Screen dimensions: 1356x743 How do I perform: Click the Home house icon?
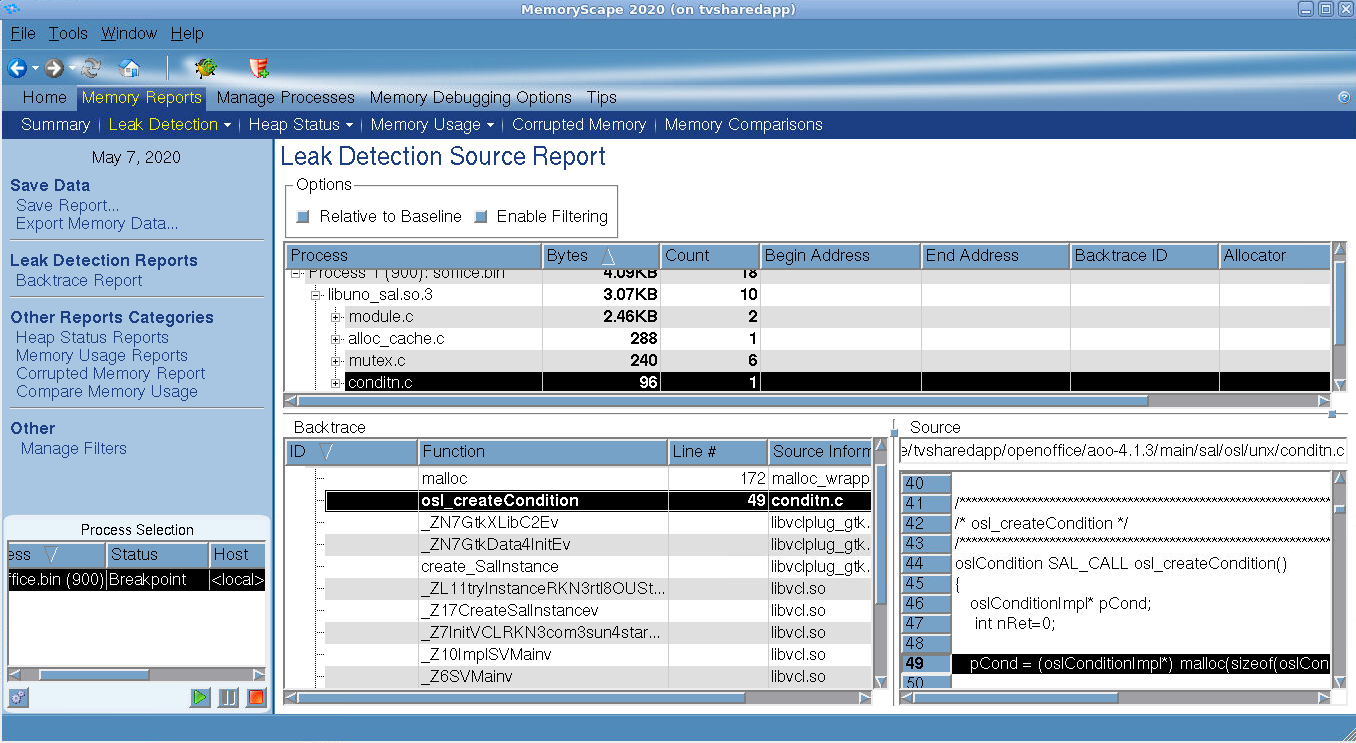tap(129, 68)
